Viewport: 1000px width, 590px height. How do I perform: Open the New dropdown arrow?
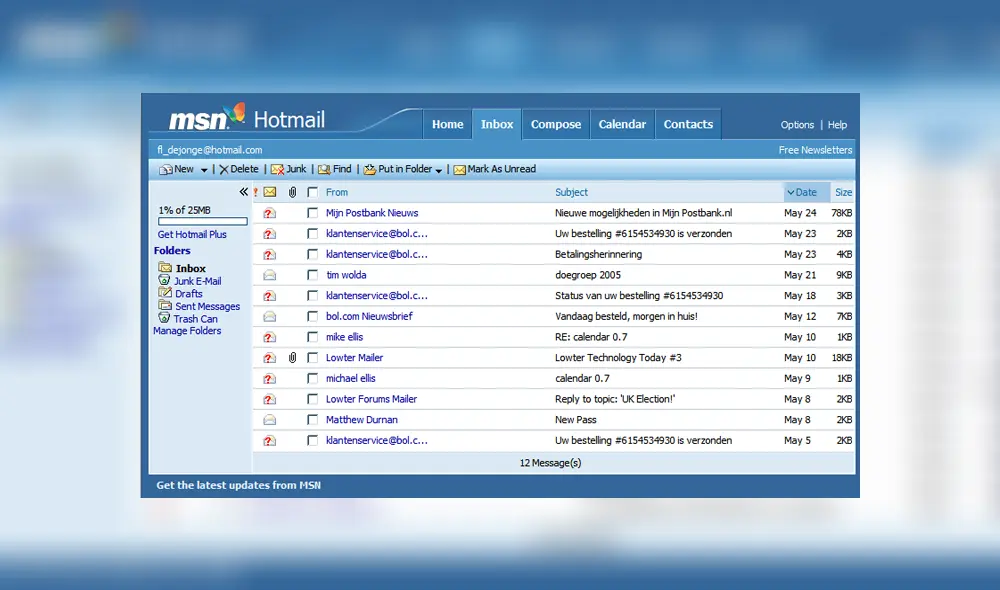204,170
